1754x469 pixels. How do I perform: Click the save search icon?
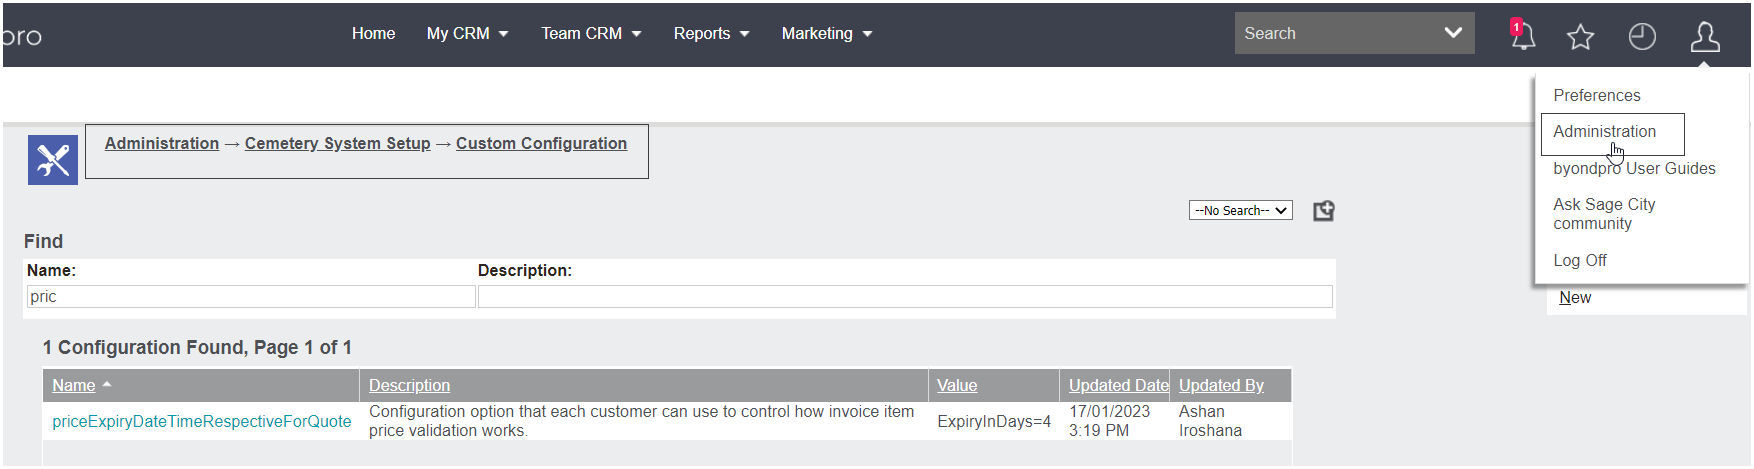[1323, 210]
